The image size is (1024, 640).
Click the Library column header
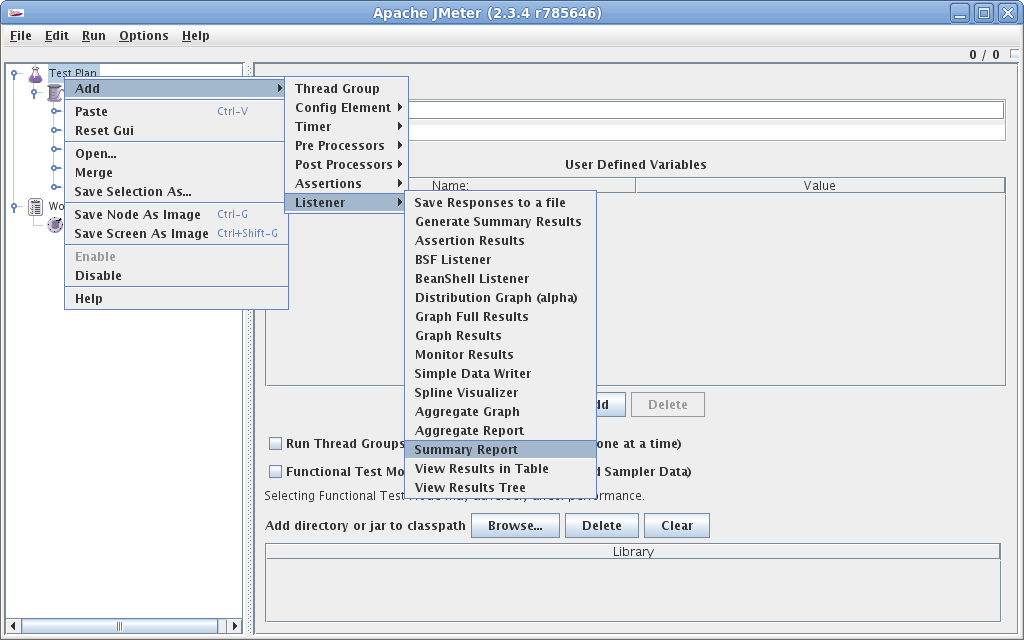[x=633, y=552]
